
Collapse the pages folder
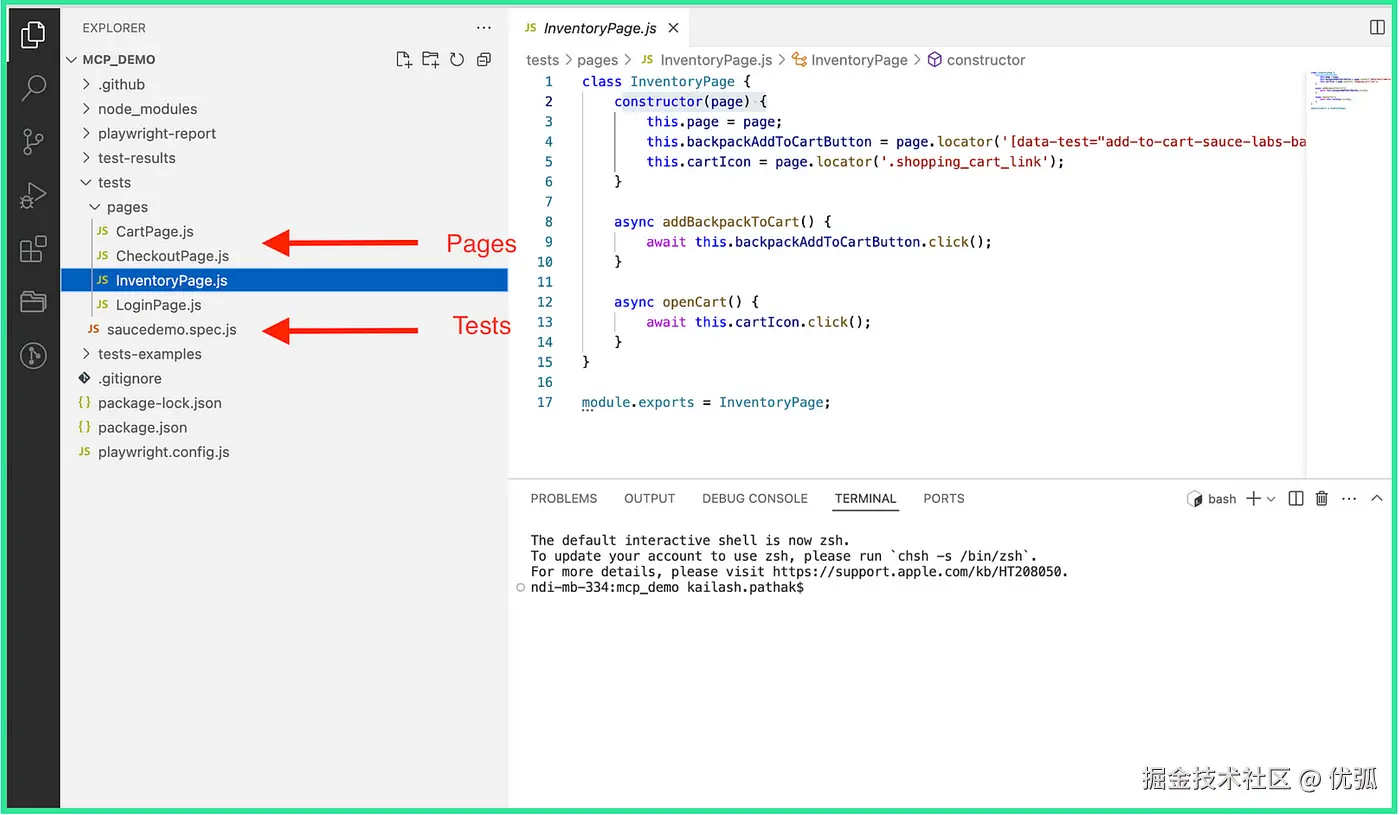click(285, 207)
